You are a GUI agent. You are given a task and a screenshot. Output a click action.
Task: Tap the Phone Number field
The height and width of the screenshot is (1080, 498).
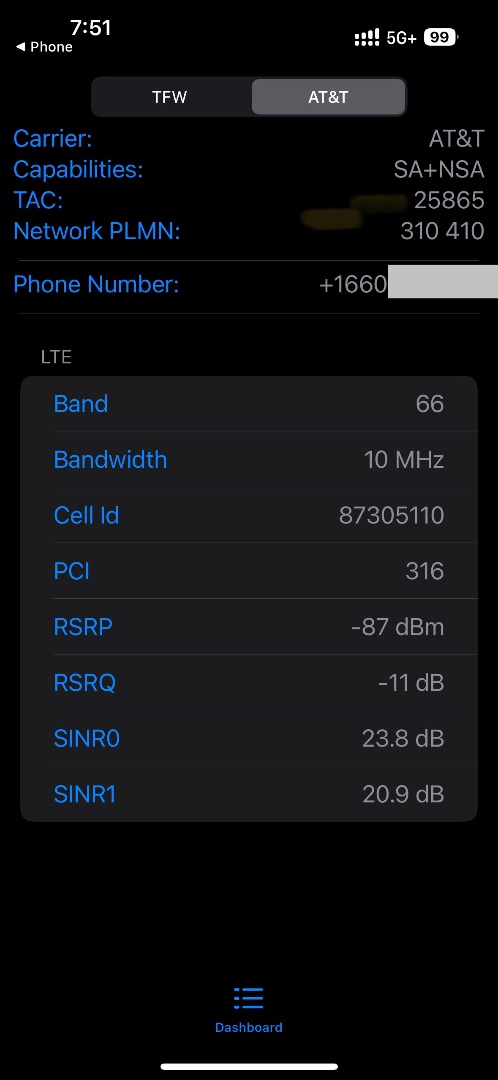(x=249, y=284)
